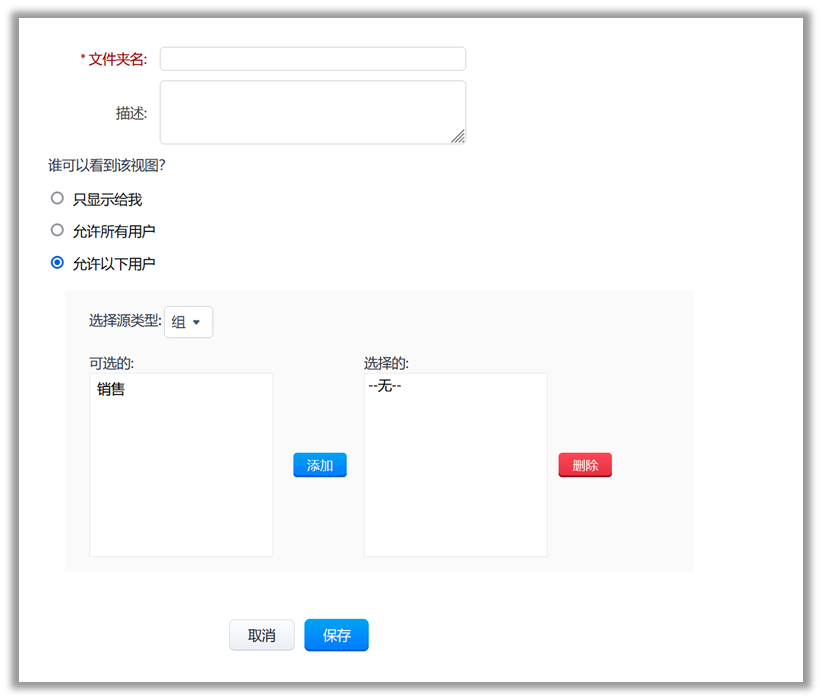
Task: Save the folder with 保存 button
Action: coord(336,635)
